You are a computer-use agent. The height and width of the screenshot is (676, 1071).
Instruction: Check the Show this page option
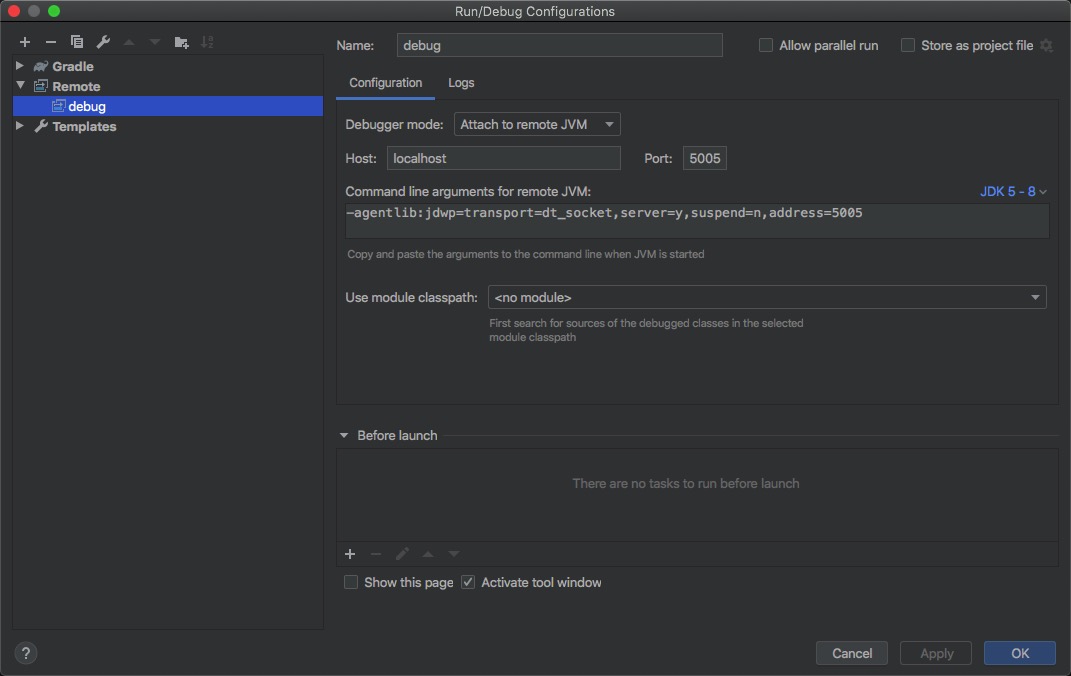tap(351, 582)
